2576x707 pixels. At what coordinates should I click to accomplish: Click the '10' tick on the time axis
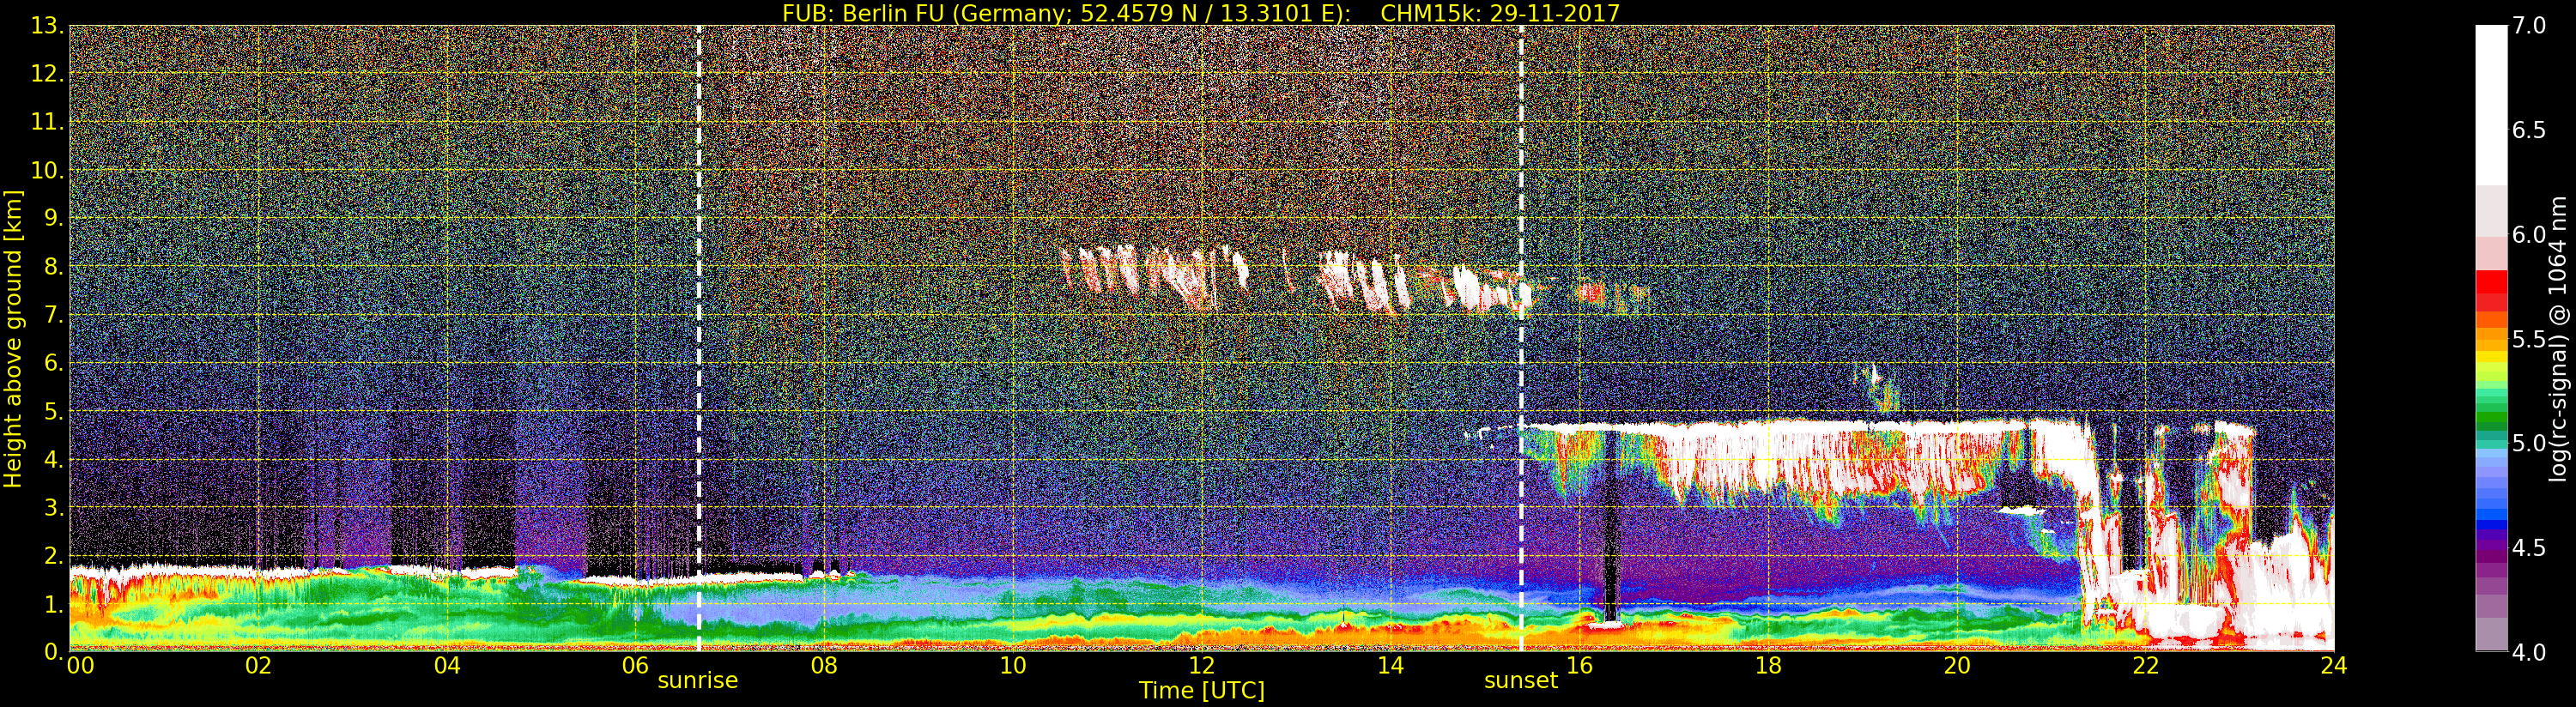coord(1013,666)
